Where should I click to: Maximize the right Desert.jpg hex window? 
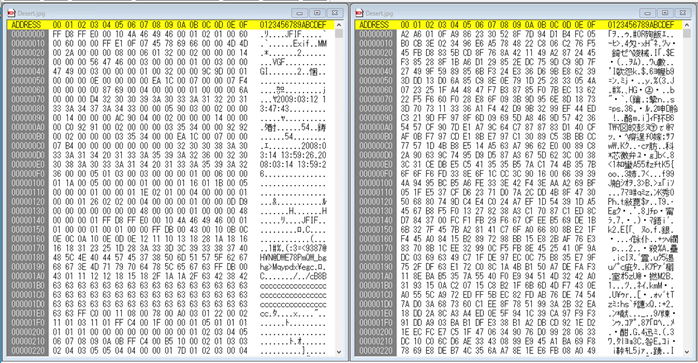pyautogui.click(x=666, y=13)
